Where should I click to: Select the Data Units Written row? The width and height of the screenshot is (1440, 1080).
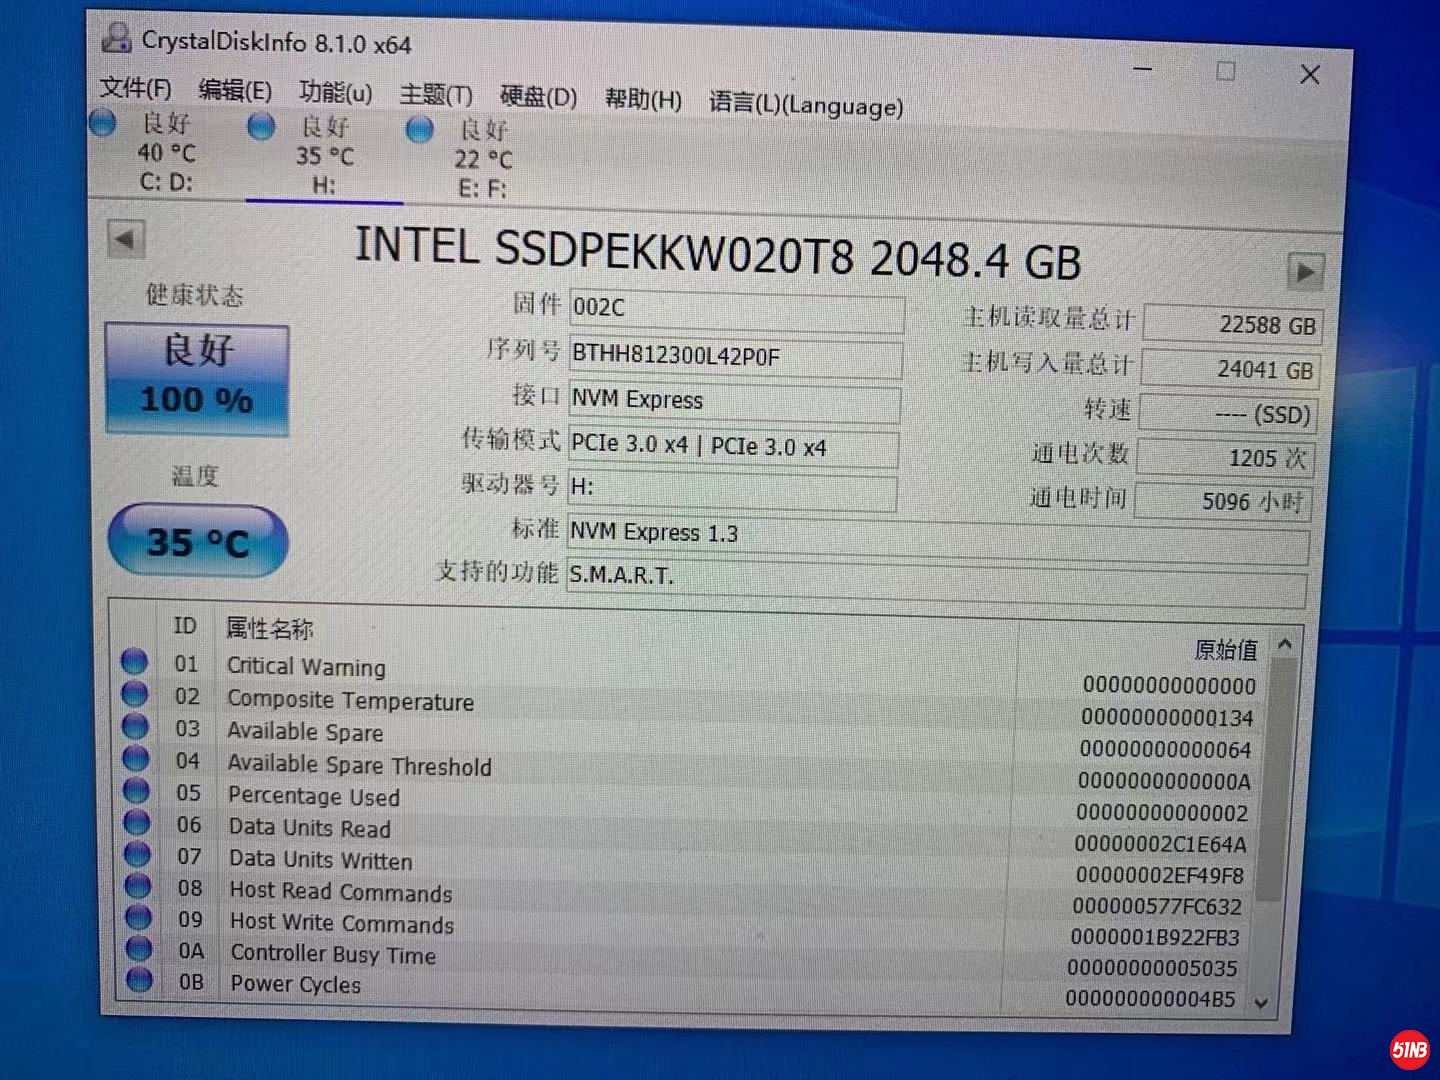click(690, 866)
